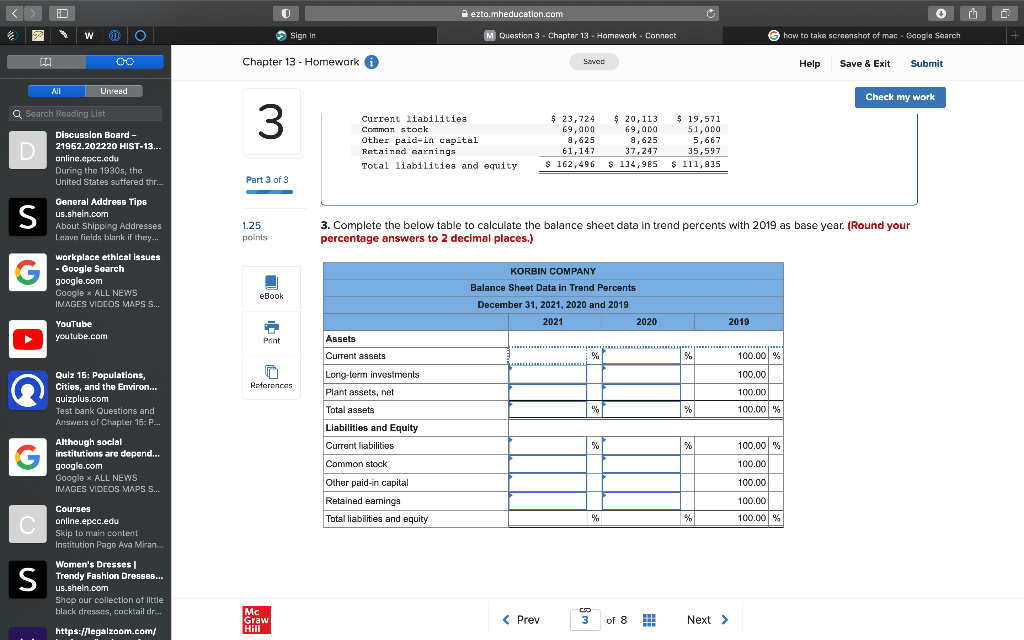Click Other paid-in capital 2021 input cell
Screen dimensions: 1024x640
547,483
